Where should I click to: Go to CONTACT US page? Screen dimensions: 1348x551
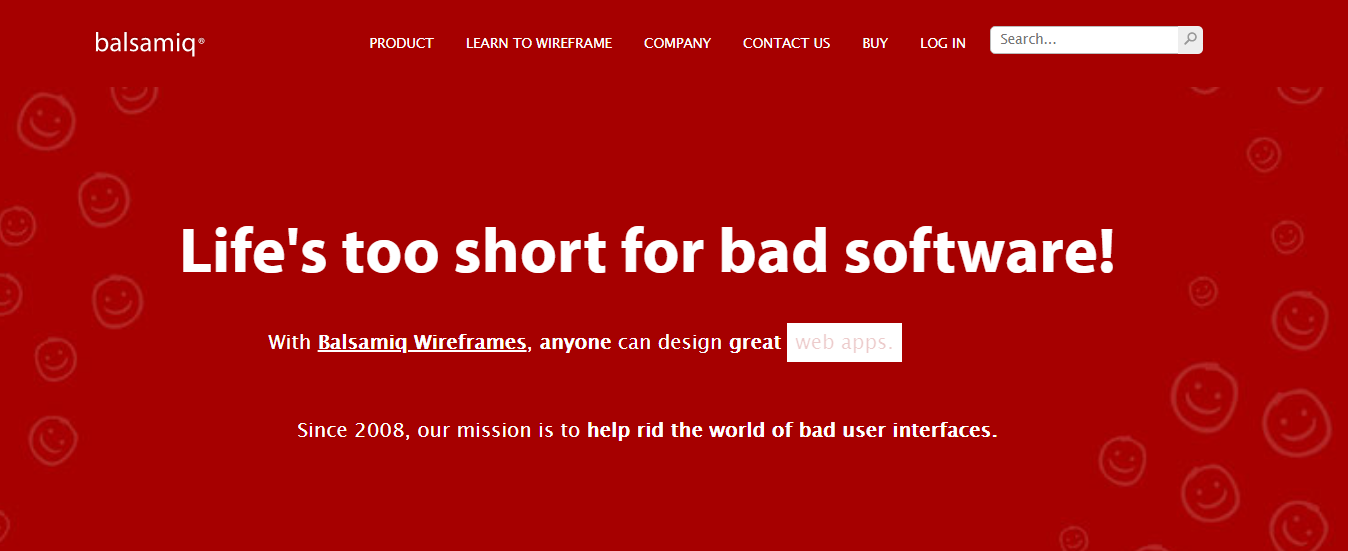coord(786,43)
